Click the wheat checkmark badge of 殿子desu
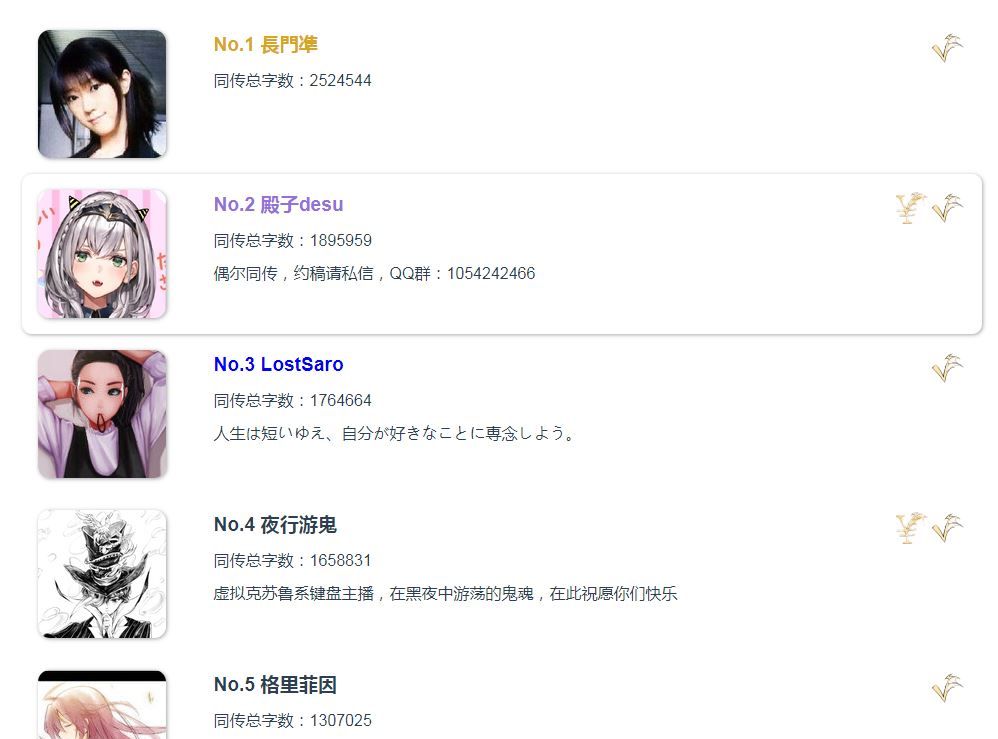This screenshot has width=998, height=739. [x=948, y=208]
